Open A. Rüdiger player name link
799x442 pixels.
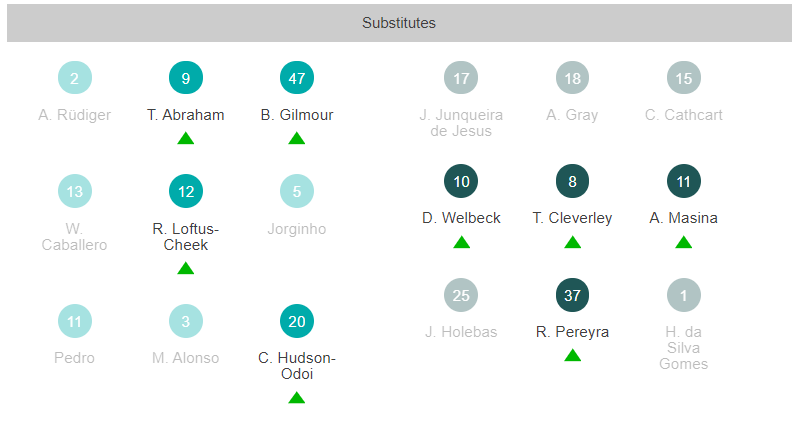[75, 115]
